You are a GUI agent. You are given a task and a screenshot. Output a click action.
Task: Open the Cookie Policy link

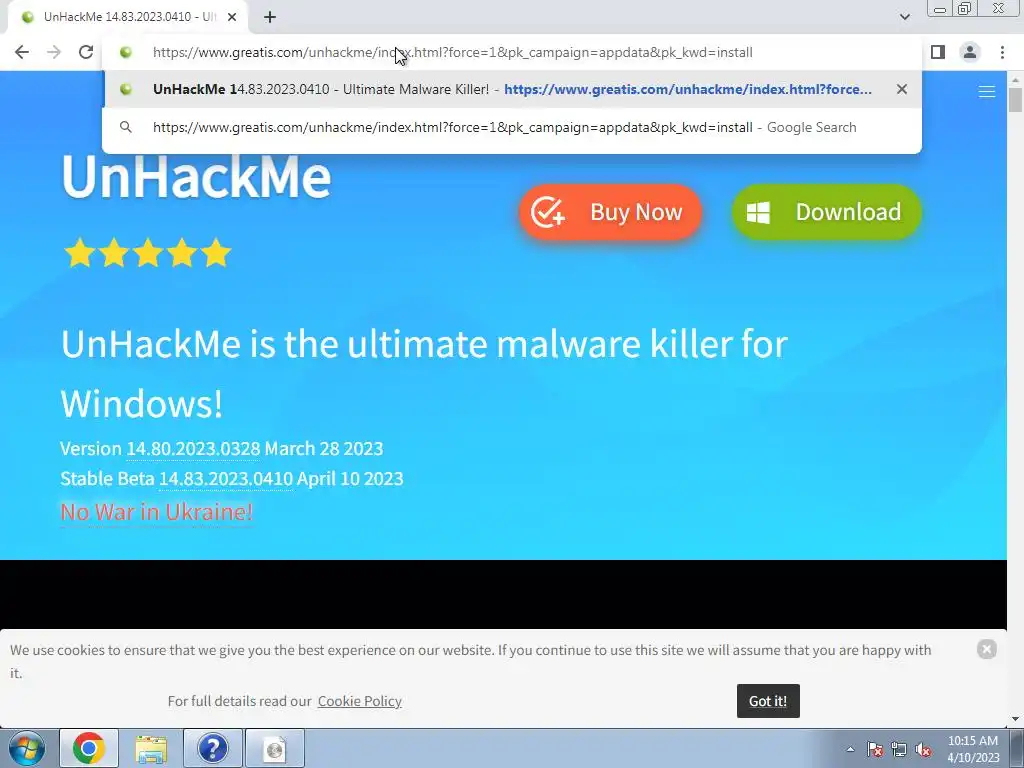click(360, 701)
